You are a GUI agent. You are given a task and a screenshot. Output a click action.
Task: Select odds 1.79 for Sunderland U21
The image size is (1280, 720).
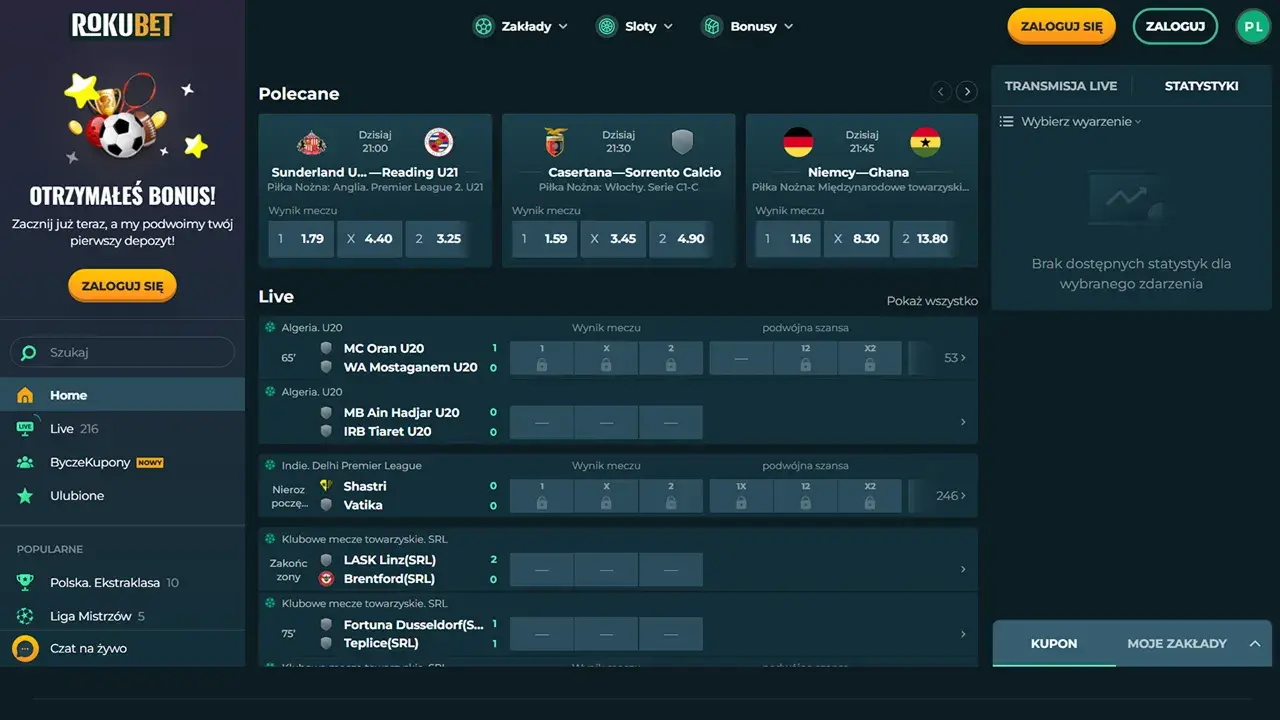301,239
